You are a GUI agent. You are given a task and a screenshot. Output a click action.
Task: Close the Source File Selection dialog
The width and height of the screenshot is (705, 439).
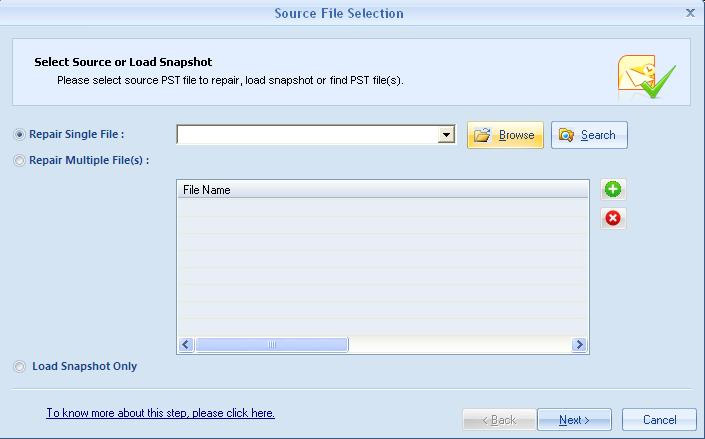pyautogui.click(x=690, y=13)
